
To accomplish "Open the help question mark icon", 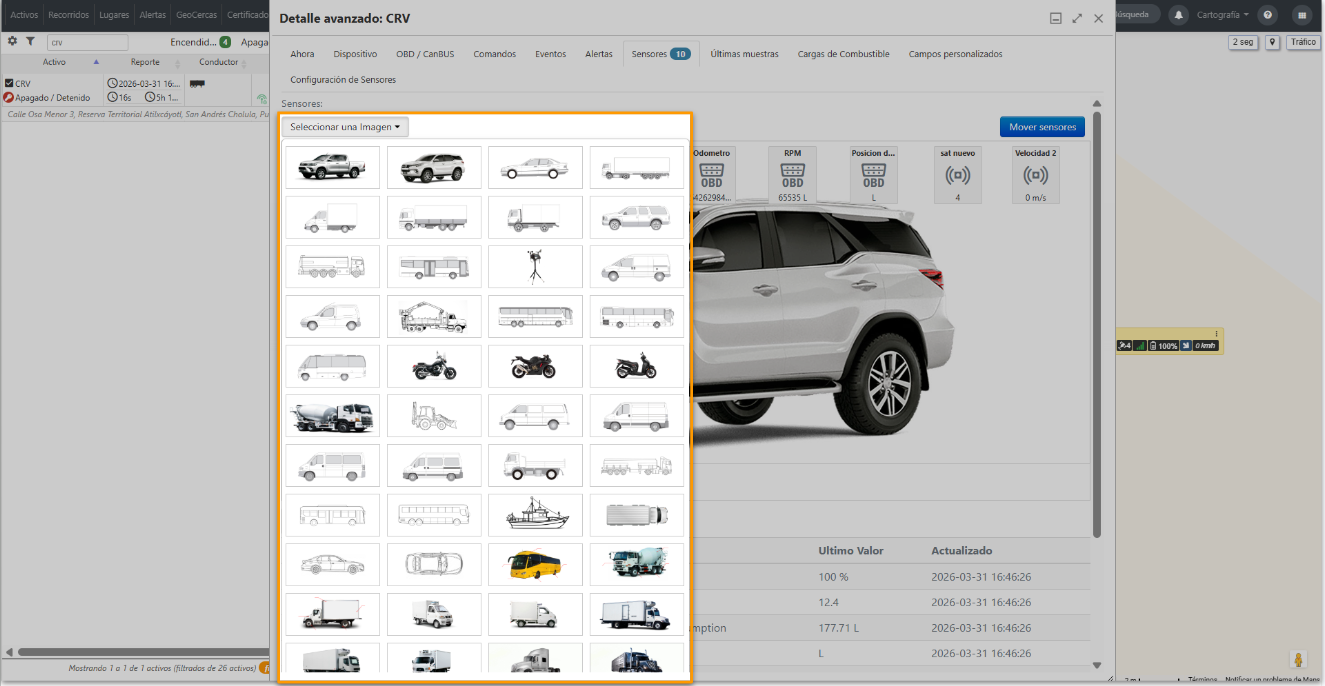I will [x=1268, y=15].
